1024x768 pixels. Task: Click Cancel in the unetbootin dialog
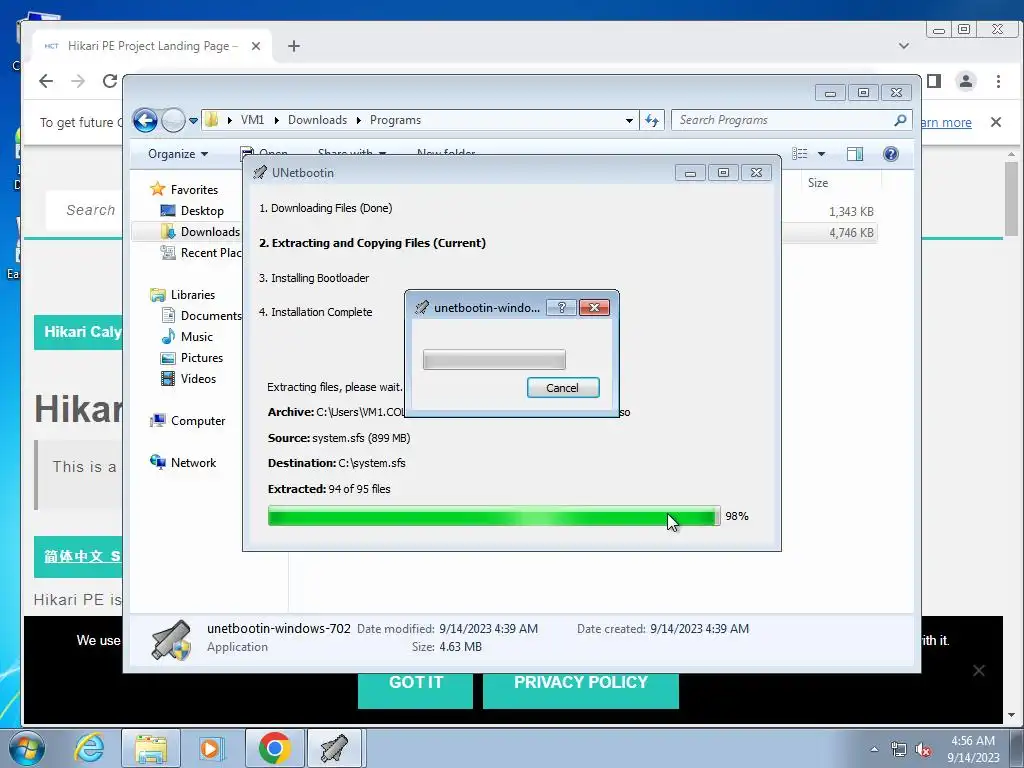[563, 388]
